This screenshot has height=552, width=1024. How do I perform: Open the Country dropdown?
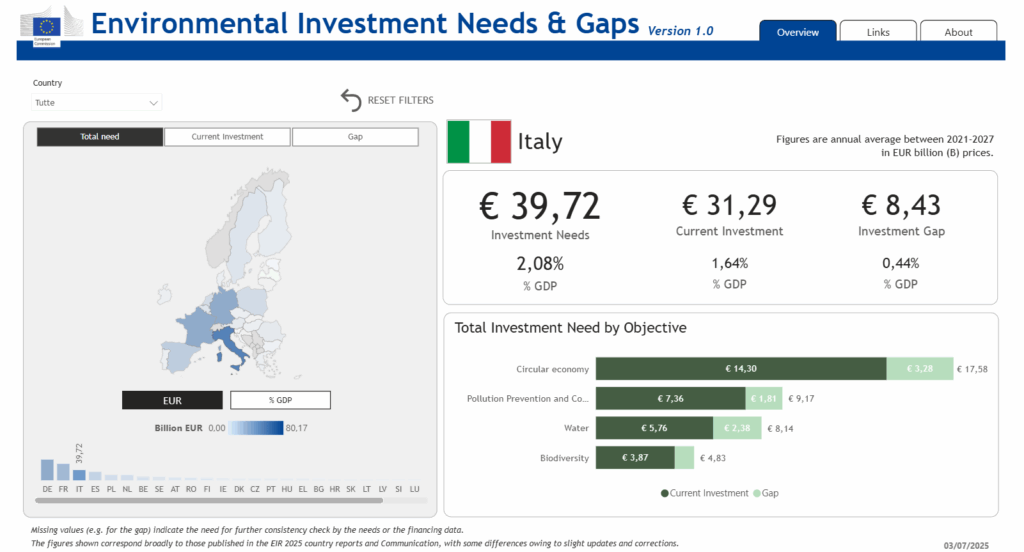96,102
